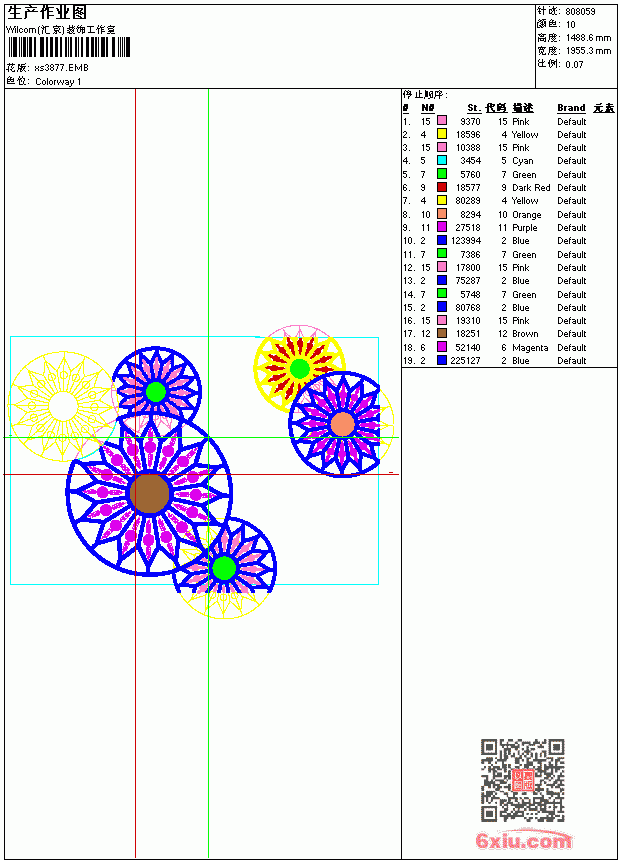This screenshot has width=620, height=860.
Task: Click the QR code image
Action: pyautogui.click(x=522, y=780)
